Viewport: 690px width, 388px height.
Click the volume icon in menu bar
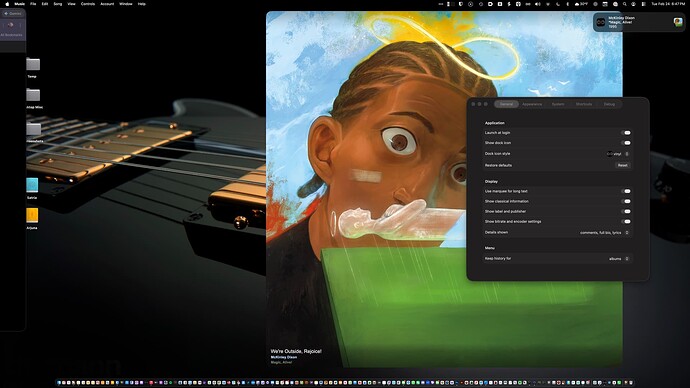(538, 4)
